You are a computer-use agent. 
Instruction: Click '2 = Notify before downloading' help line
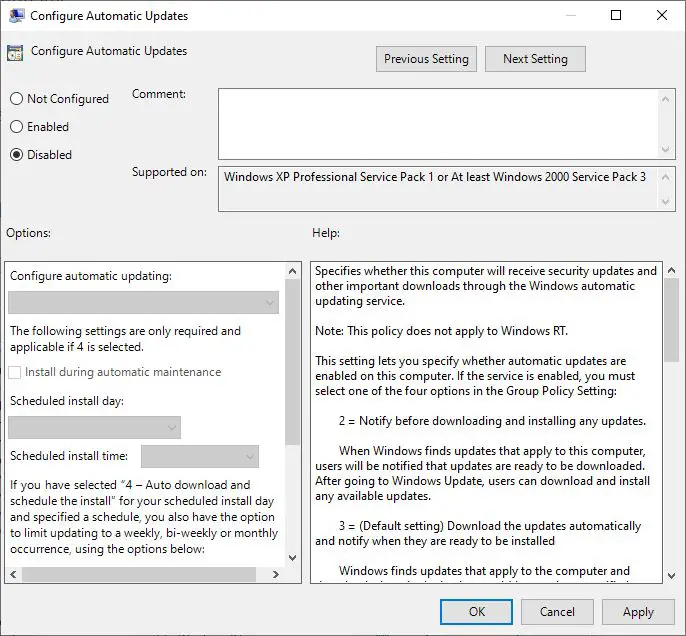[492, 421]
